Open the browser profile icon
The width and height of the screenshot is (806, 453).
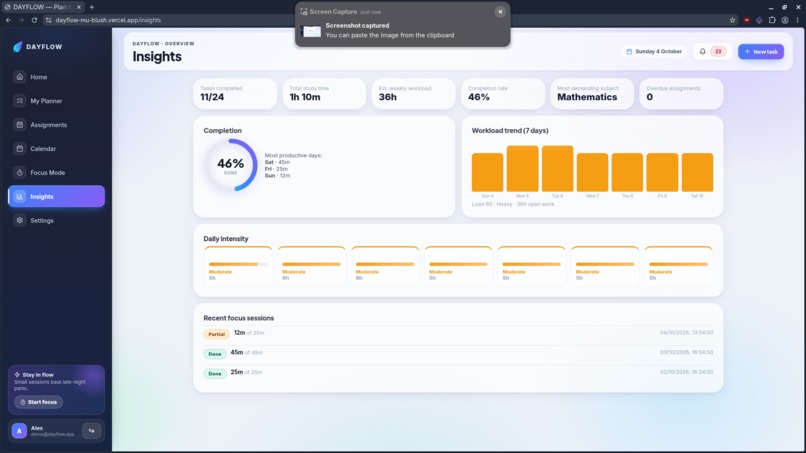click(x=785, y=20)
